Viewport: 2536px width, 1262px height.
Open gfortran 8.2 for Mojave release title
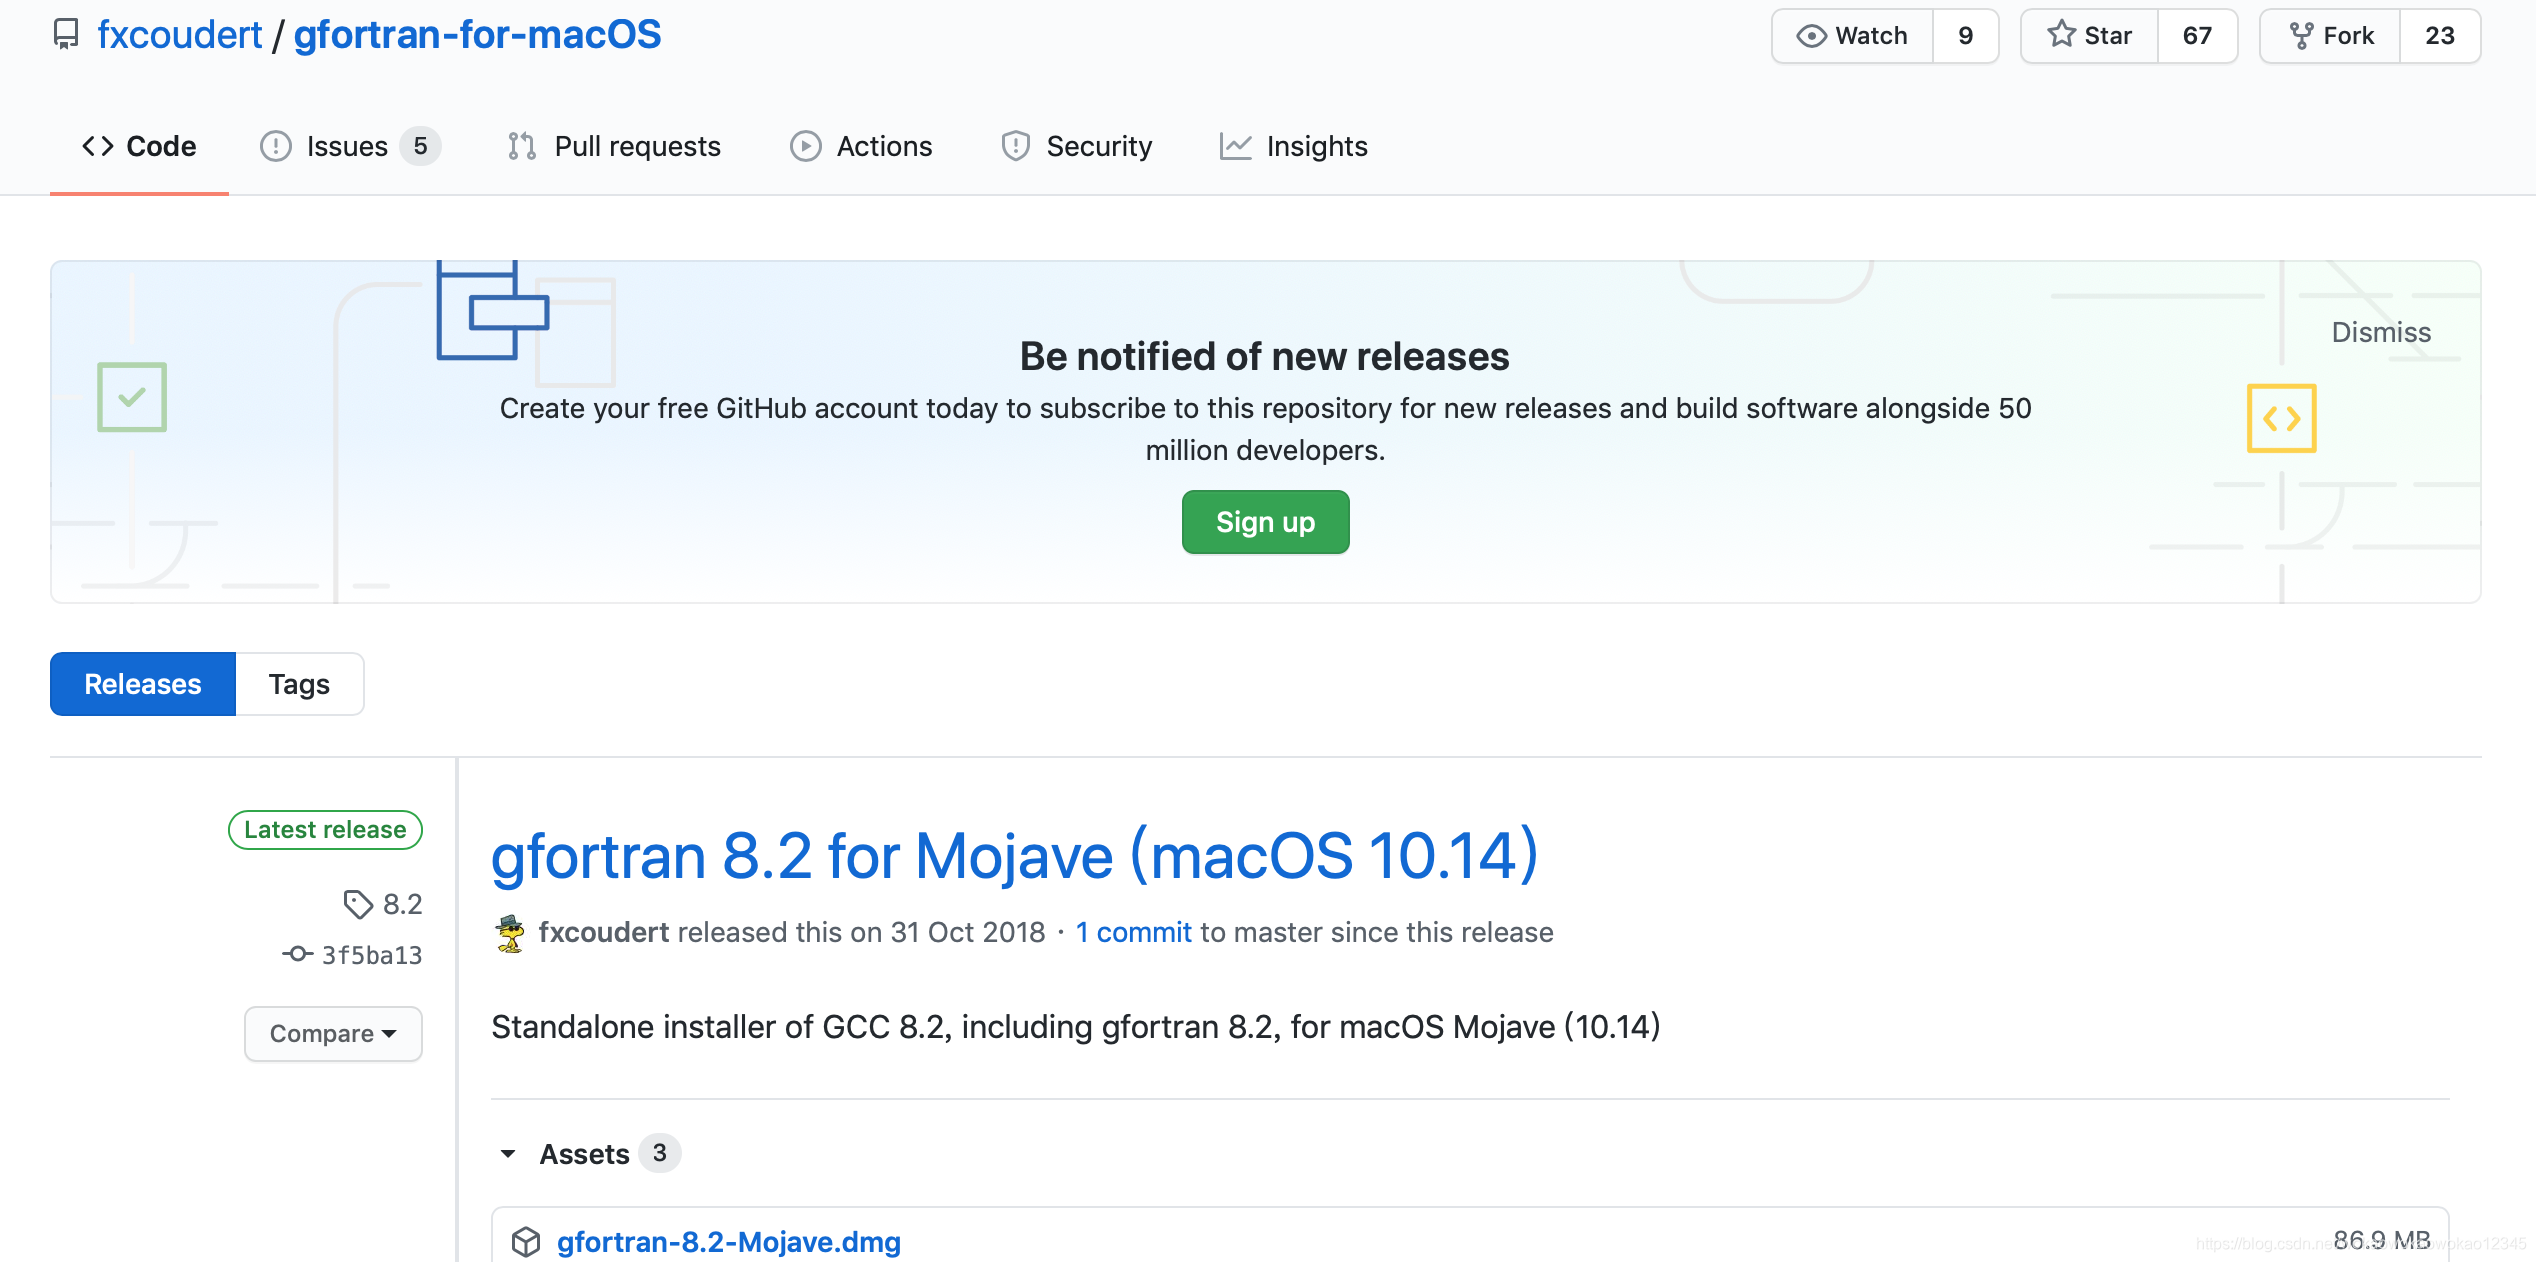[x=1014, y=856]
